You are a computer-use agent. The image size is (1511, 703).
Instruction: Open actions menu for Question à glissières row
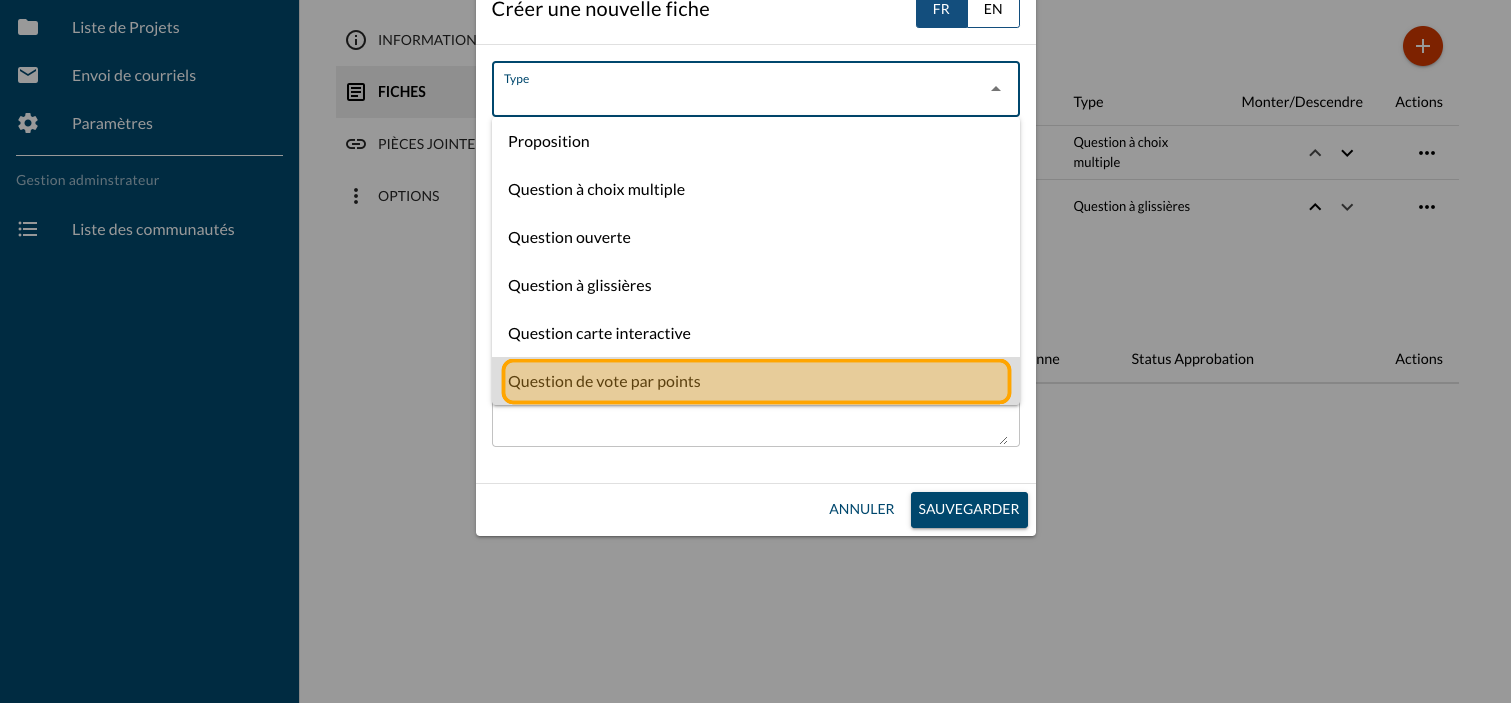(1426, 207)
